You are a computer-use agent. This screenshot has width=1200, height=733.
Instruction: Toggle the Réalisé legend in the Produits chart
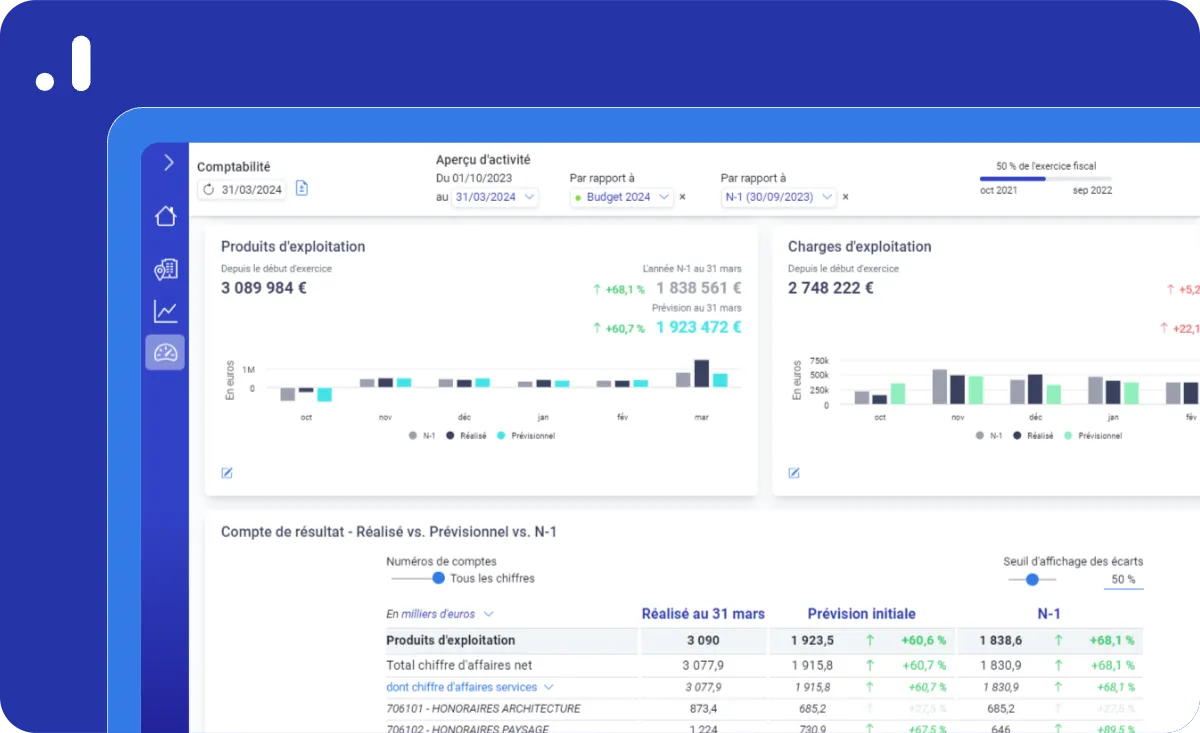[x=466, y=436]
